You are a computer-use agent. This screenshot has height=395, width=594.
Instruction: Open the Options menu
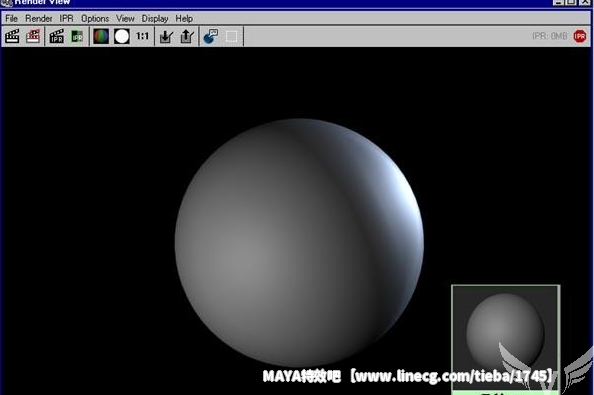pos(95,19)
